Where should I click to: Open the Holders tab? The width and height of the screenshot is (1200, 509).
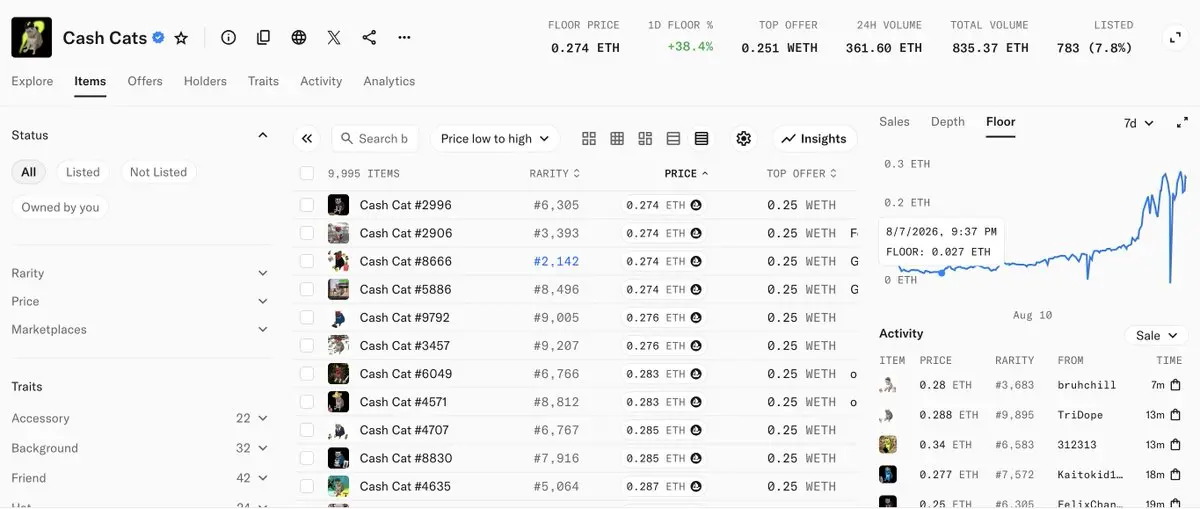(x=205, y=81)
